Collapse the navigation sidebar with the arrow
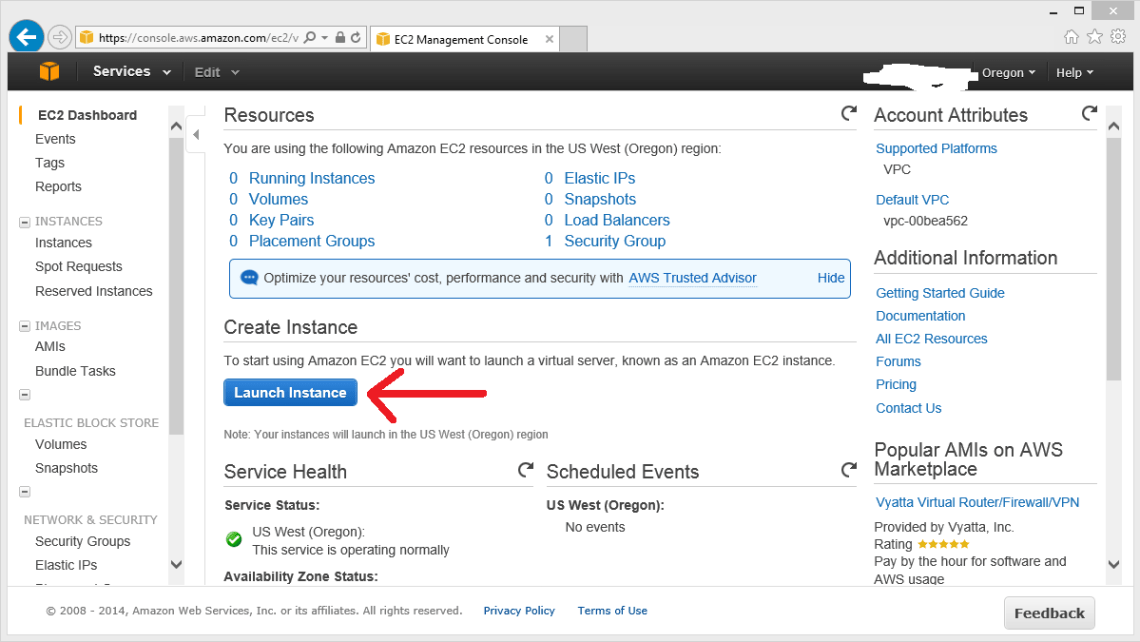 (196, 134)
